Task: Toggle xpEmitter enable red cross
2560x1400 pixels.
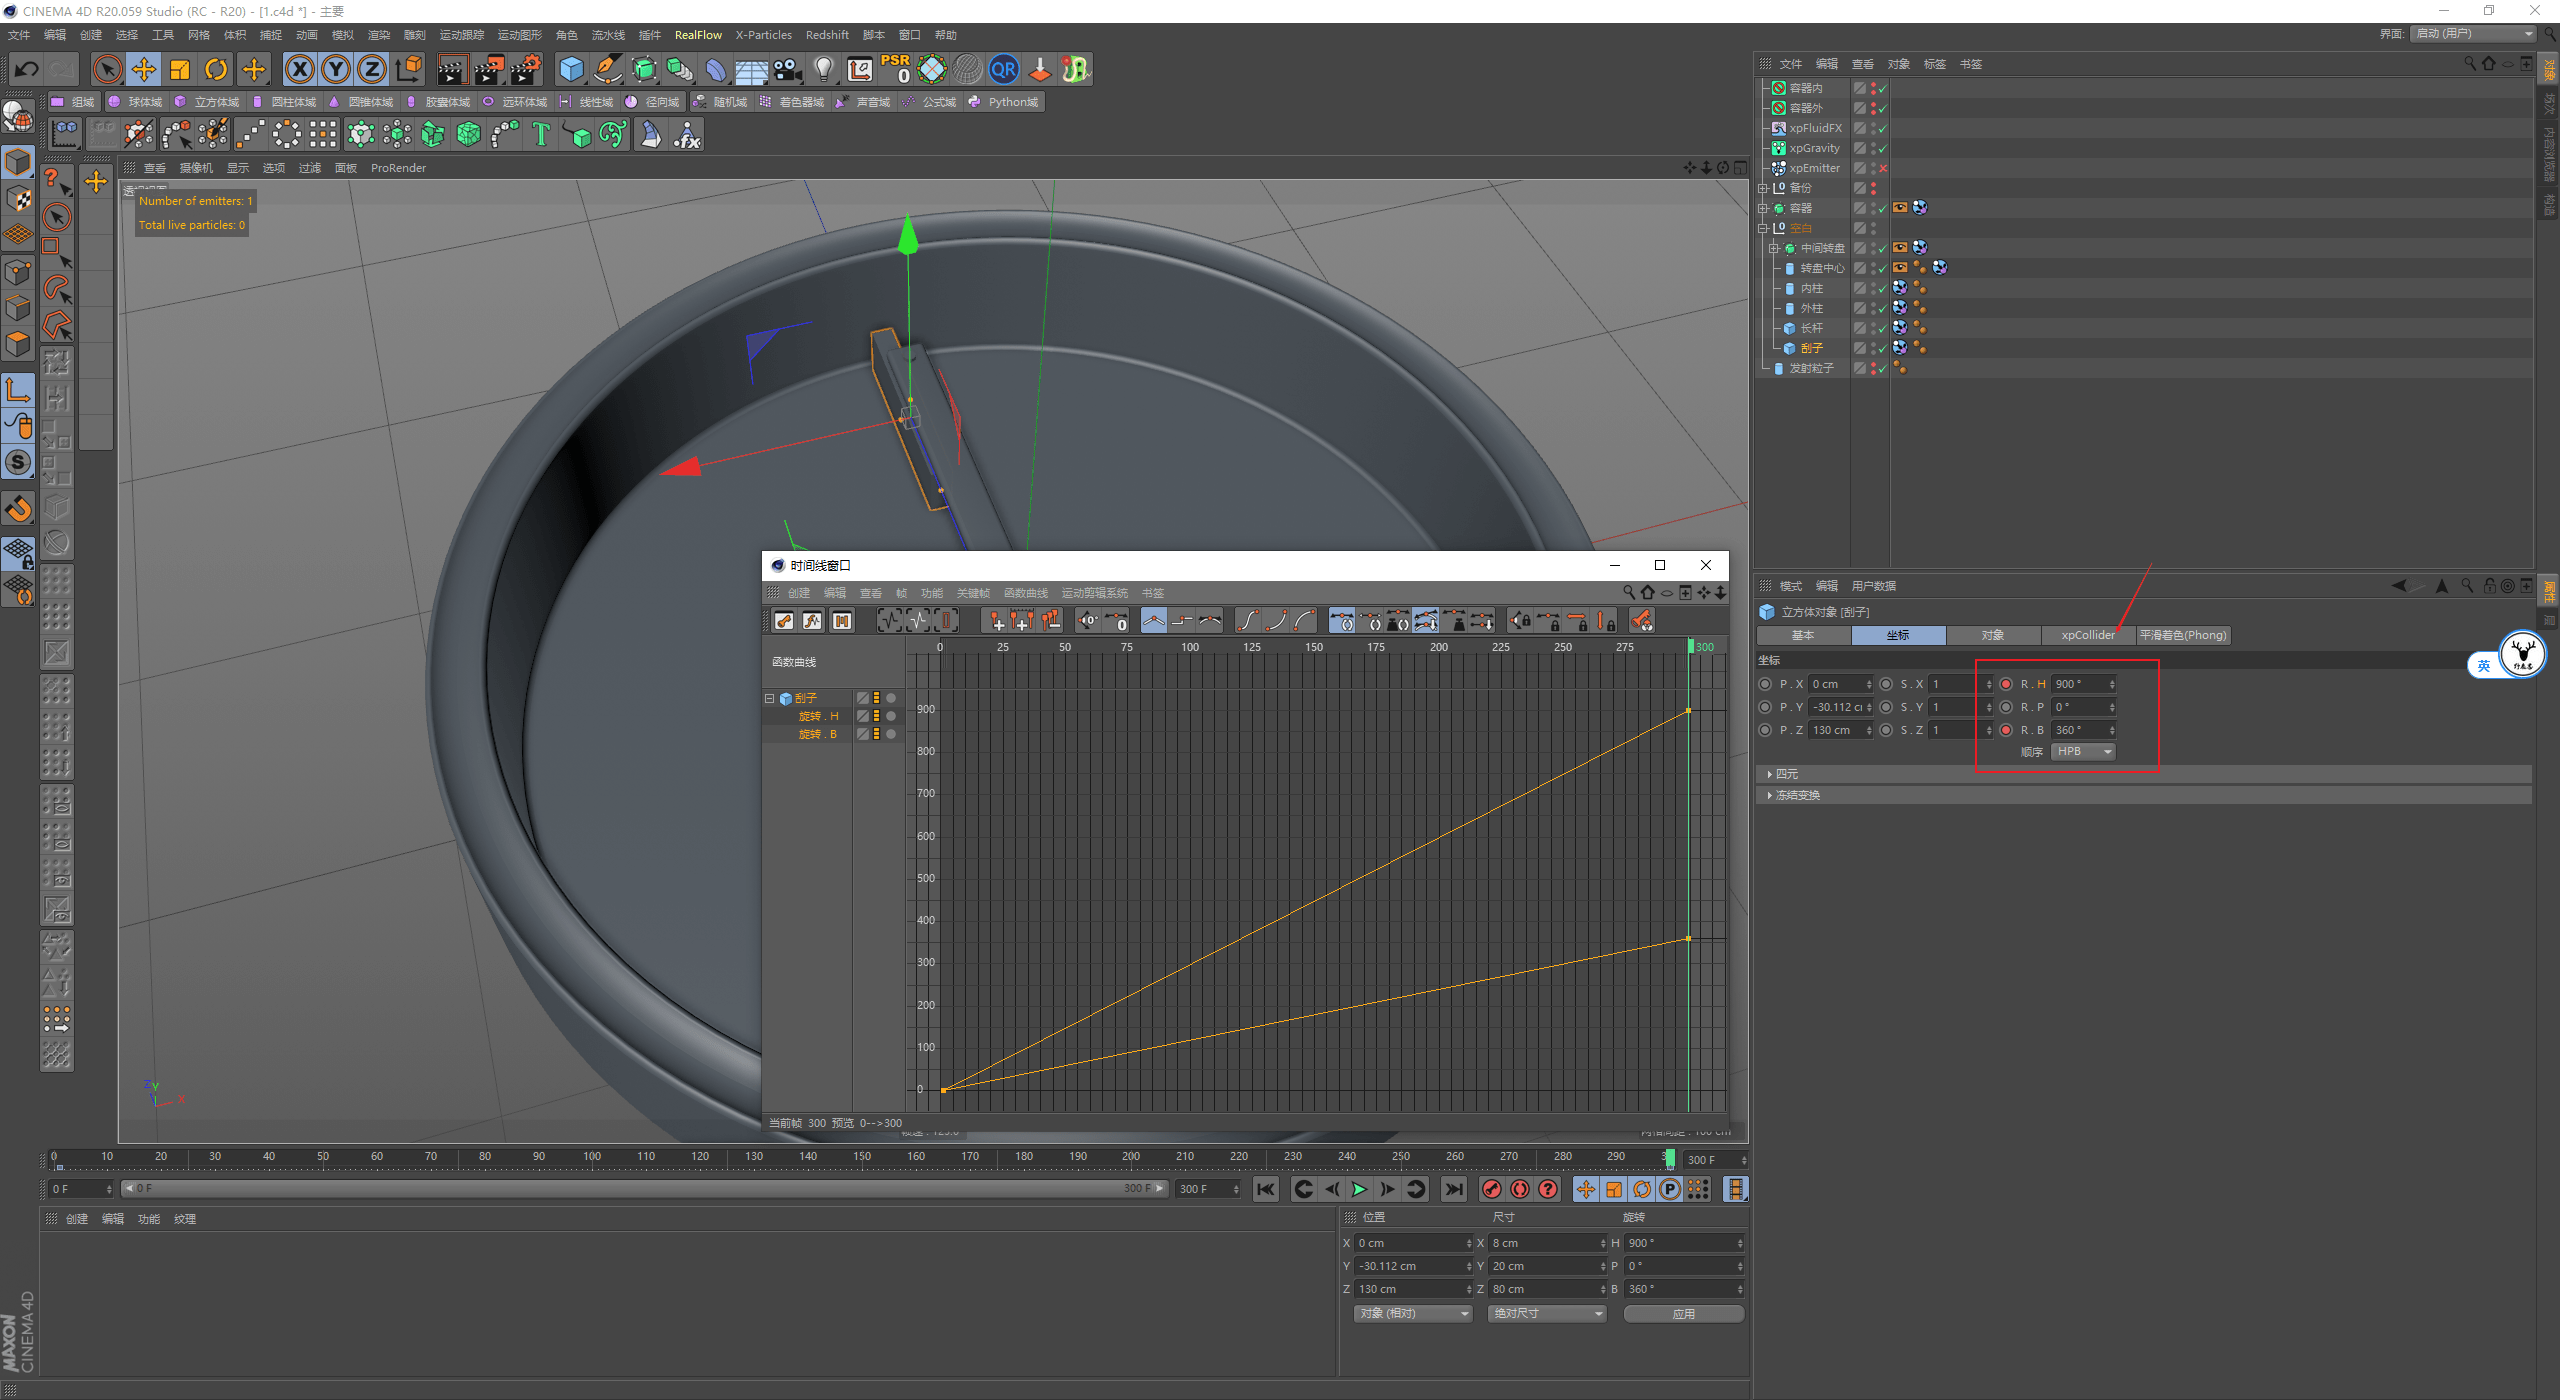Action: [x=1883, y=168]
